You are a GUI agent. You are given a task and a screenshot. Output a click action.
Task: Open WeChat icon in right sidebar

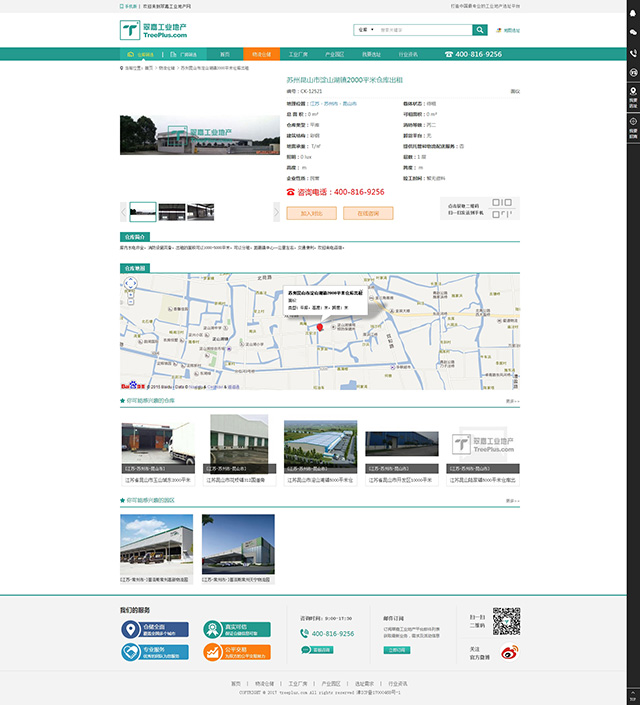coord(633,31)
